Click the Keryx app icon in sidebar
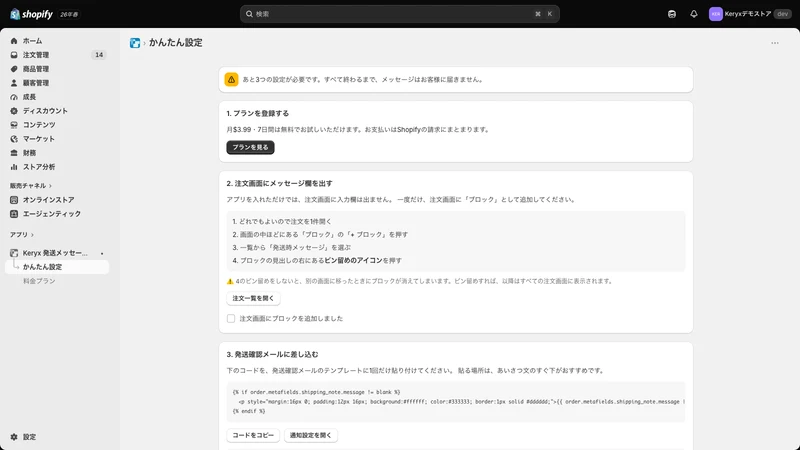This screenshot has width=800, height=450. (14, 253)
